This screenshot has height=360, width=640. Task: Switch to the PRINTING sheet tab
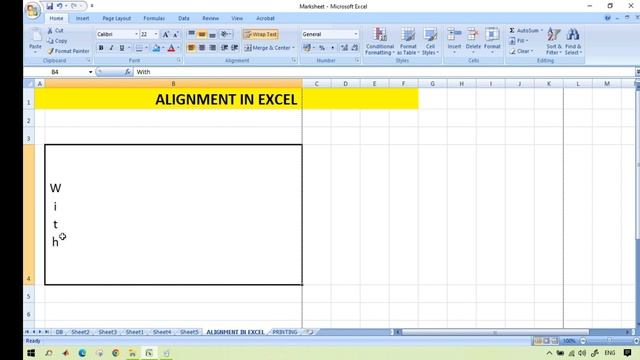coord(284,332)
